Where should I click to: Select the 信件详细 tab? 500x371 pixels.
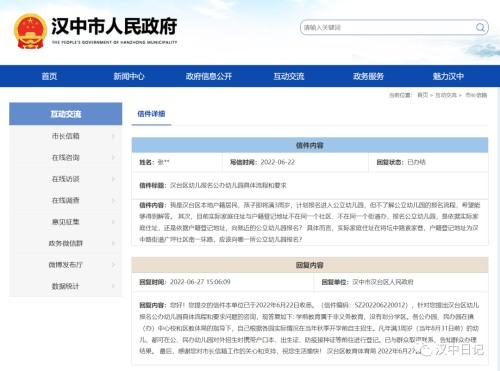click(151, 114)
